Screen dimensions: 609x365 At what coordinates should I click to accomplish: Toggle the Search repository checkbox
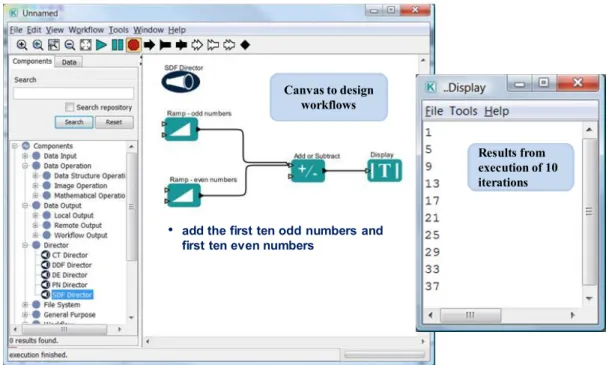pos(70,107)
